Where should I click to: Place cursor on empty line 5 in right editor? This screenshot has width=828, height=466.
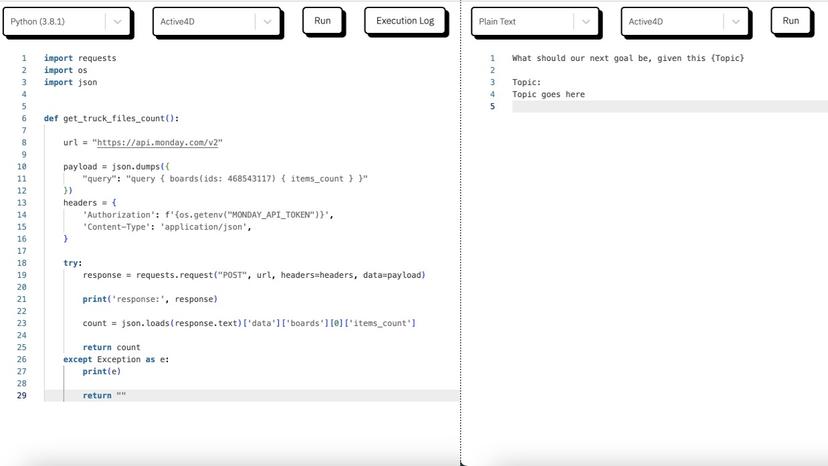point(660,107)
